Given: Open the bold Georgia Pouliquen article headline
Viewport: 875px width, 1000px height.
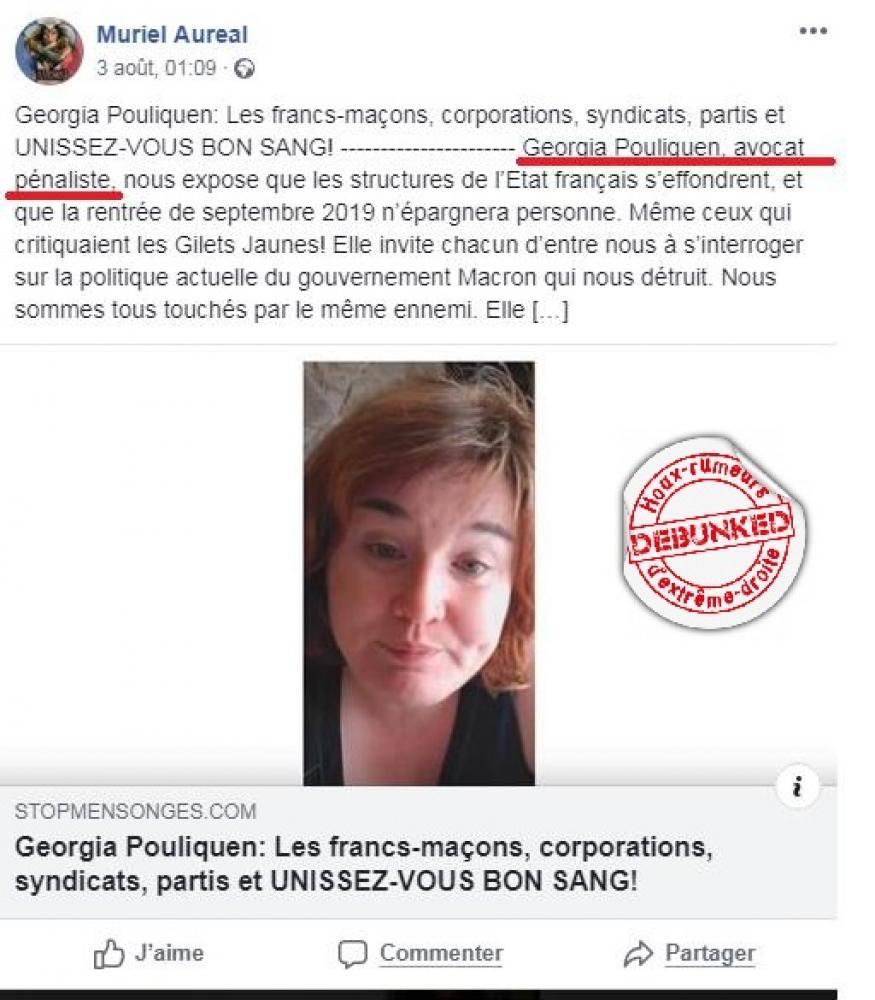Looking at the screenshot, I should [x=364, y=864].
